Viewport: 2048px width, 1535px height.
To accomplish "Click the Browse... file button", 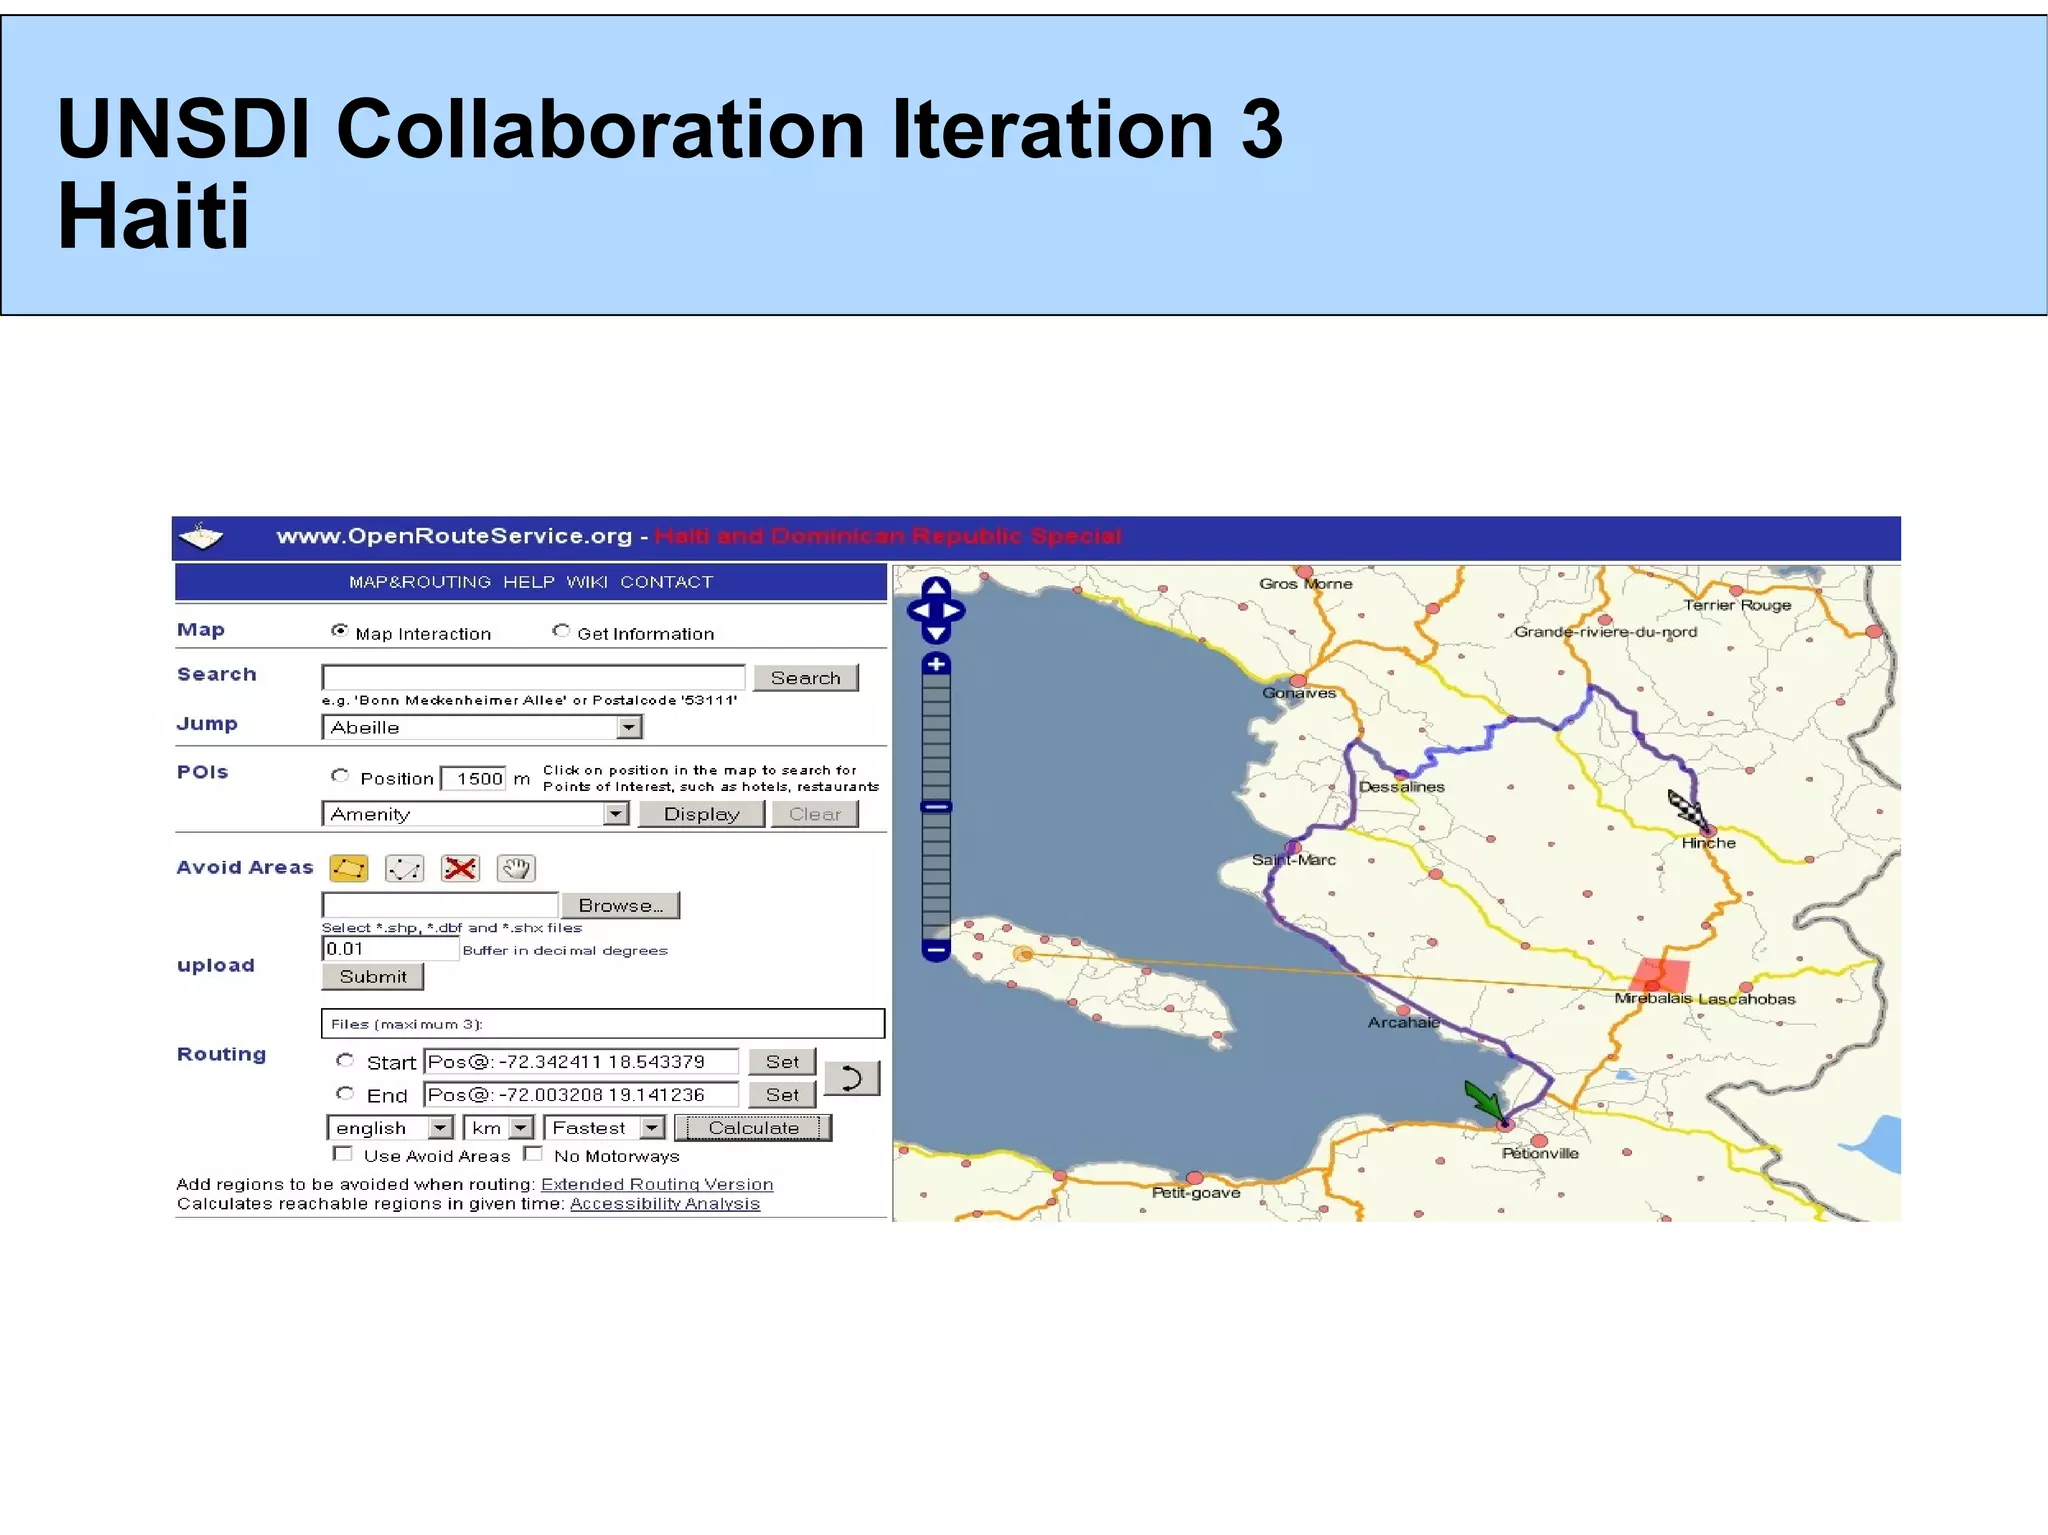I will [x=621, y=905].
